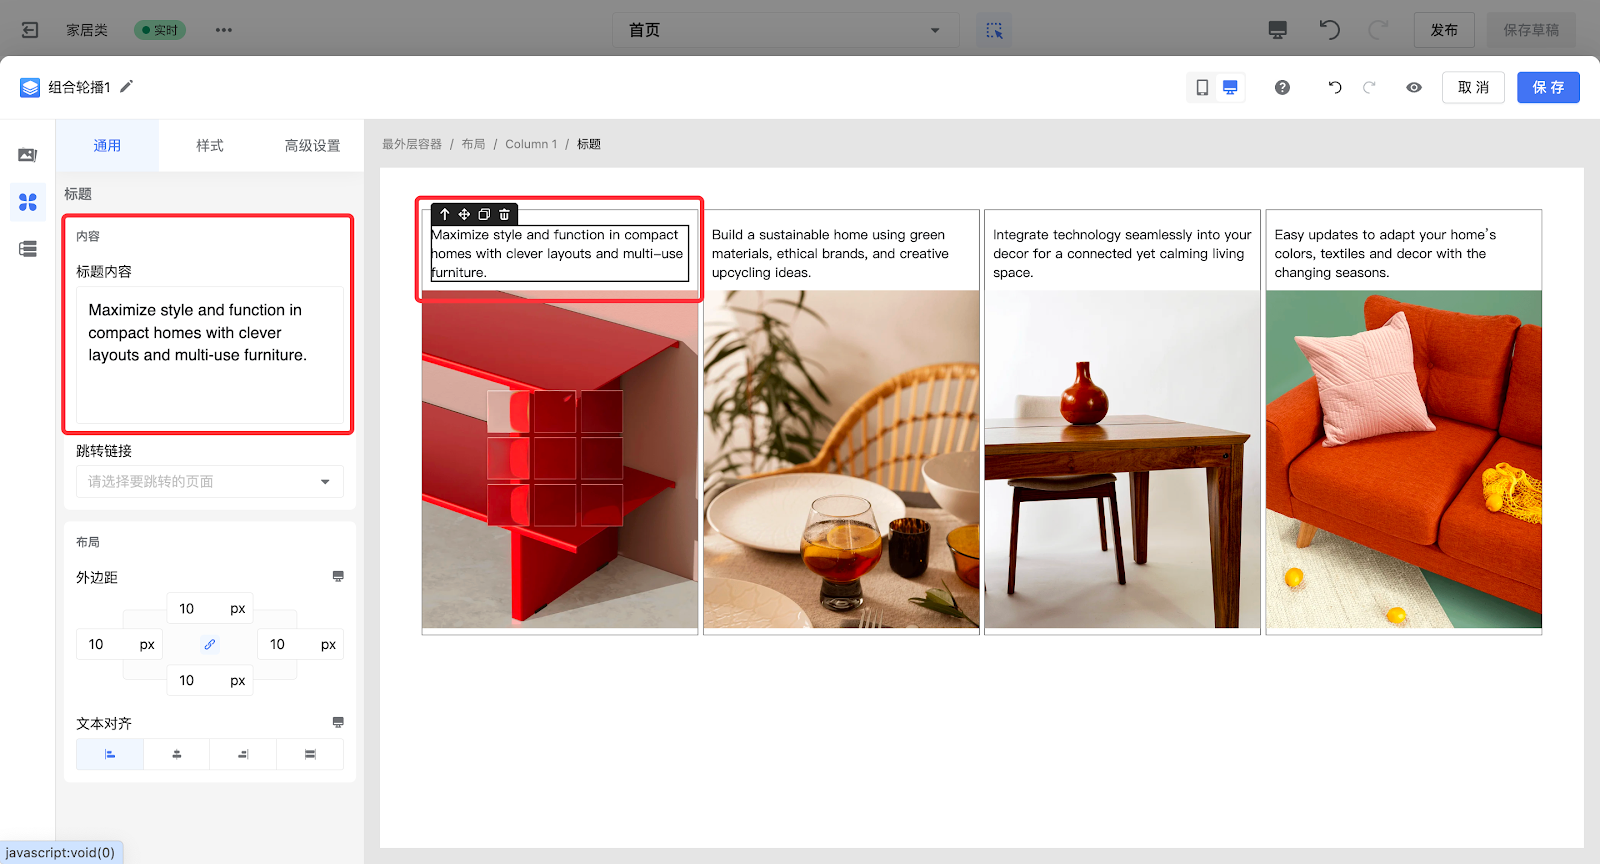The width and height of the screenshot is (1600, 864).
Task: Open the image library icon in left sidebar
Action: tap(28, 155)
